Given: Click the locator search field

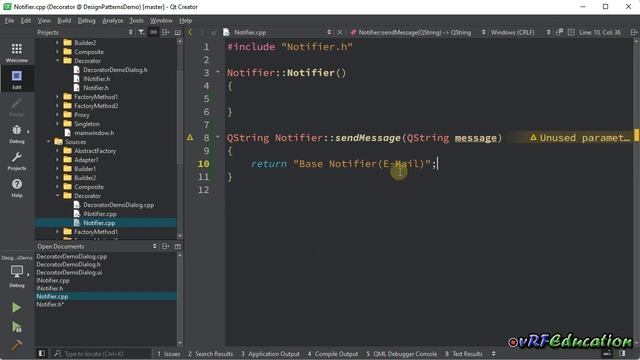Looking at the screenshot, I should 101,354.
